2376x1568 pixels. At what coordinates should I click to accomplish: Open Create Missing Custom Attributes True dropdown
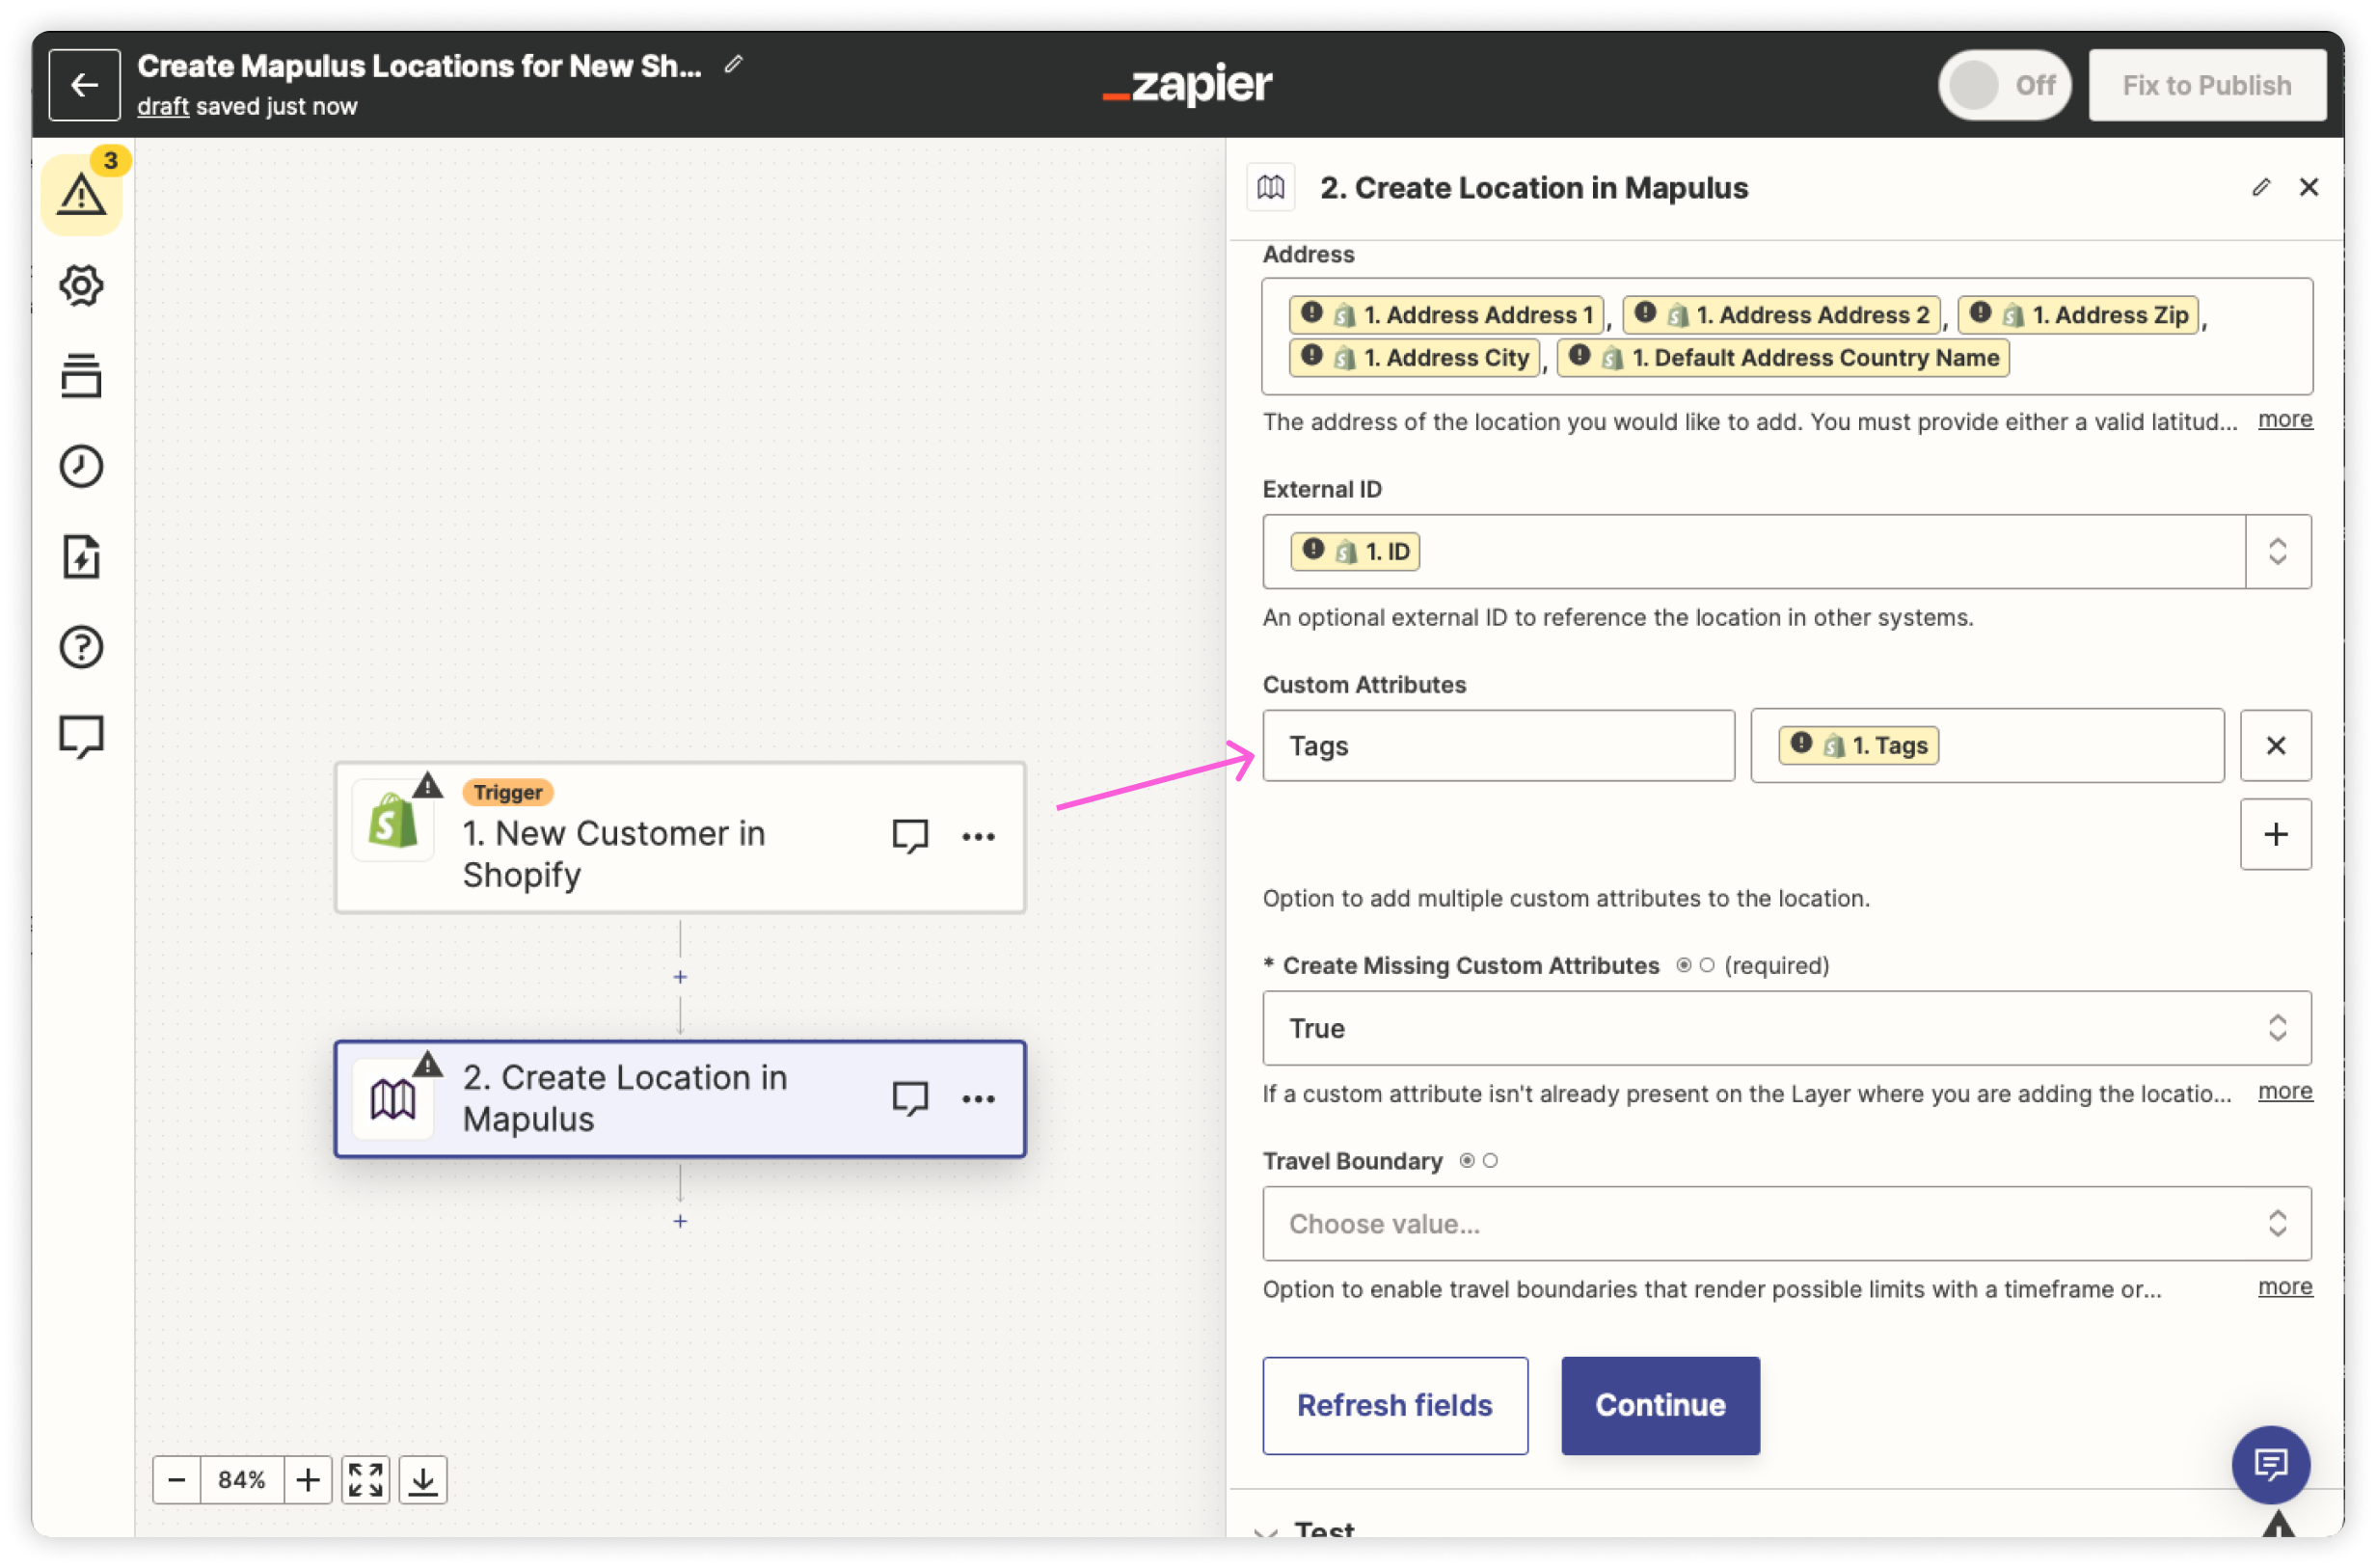click(1787, 1029)
